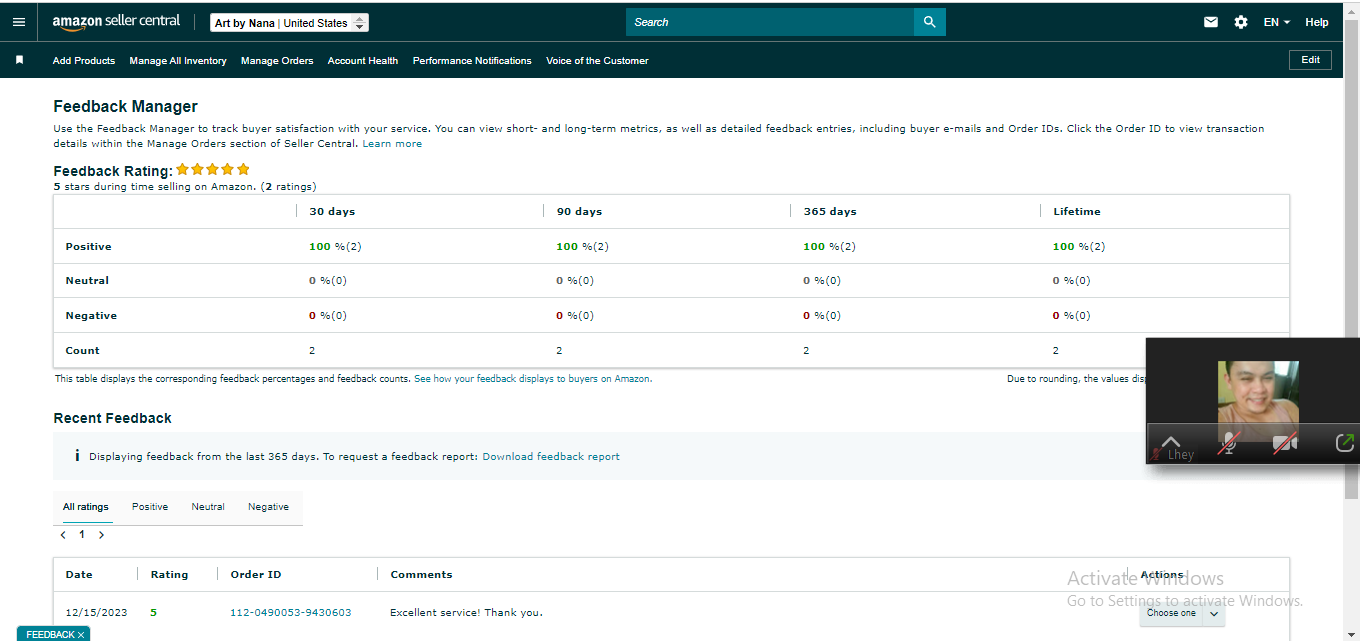Screen dimensions: 1360x641
Task: Expand the call overlay up-chevron
Action: (1171, 441)
